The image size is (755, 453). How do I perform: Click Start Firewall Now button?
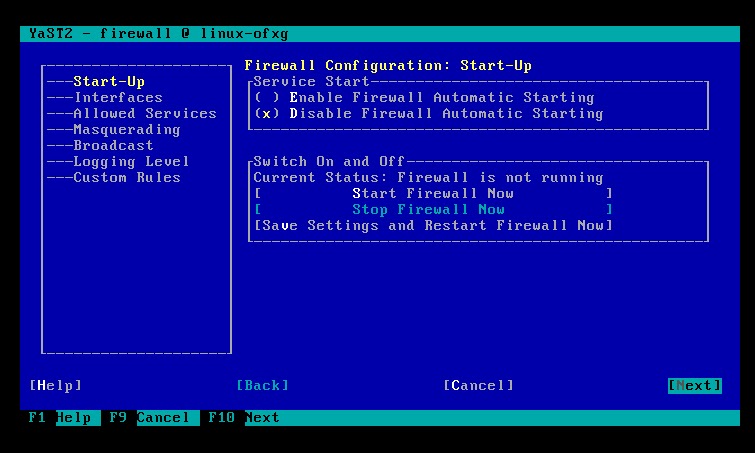coord(433,194)
